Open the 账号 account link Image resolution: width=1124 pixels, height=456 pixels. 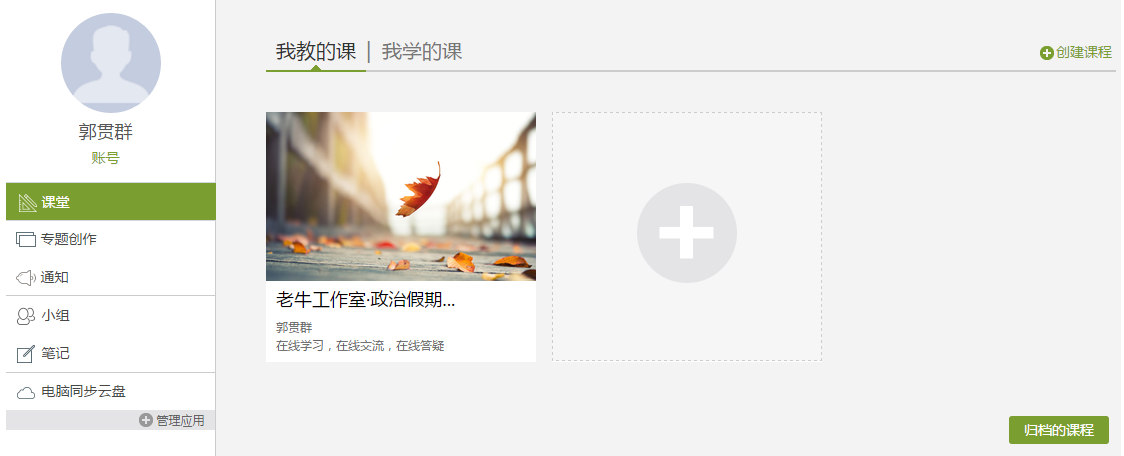tap(105, 158)
